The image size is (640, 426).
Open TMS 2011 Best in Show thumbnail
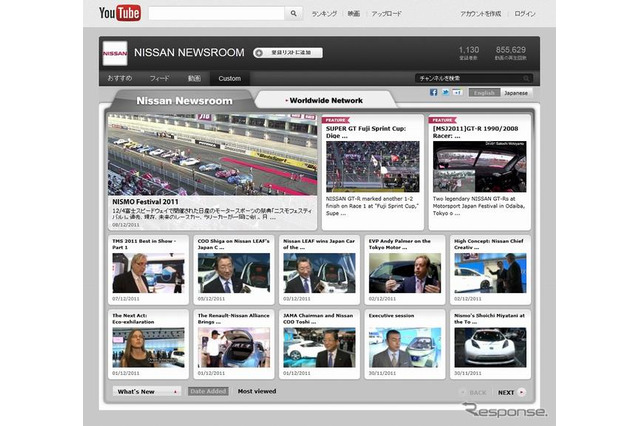(x=149, y=273)
